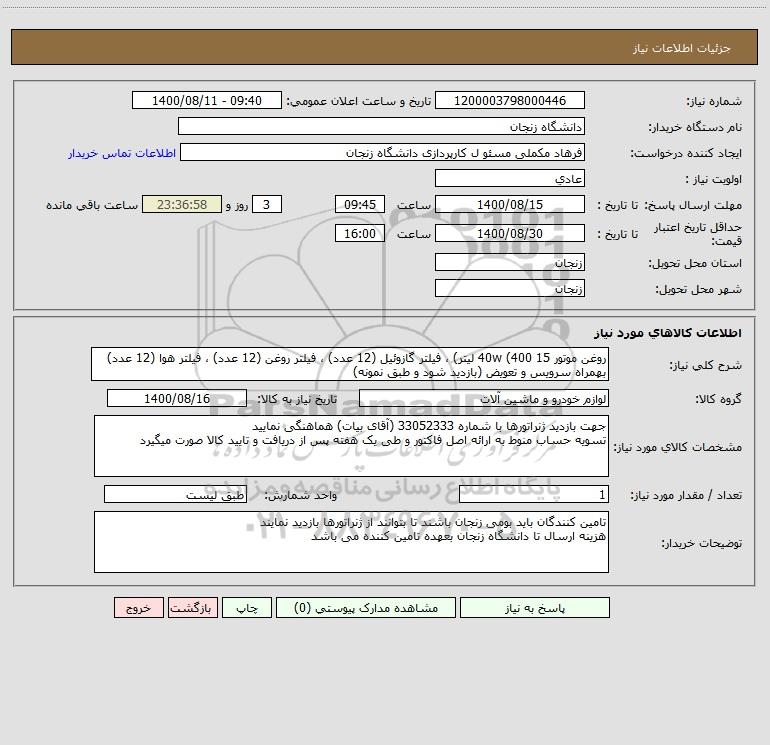Click the goods group field 'لوازم خودرو و ماشین آلات'
The width and height of the screenshot is (770, 745).
[484, 398]
